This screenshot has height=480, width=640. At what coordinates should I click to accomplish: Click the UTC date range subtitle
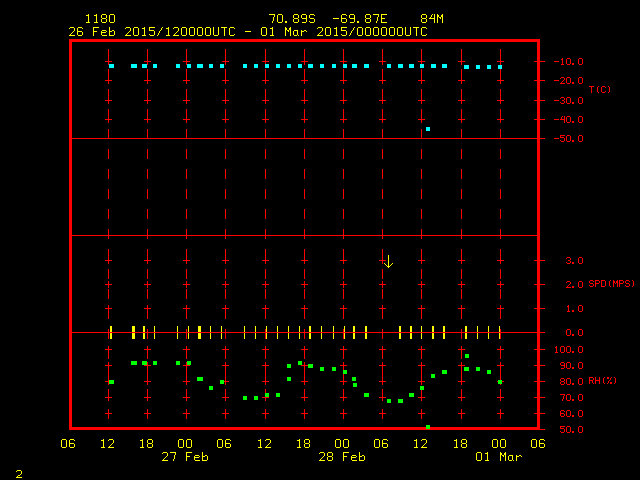[x=247, y=31]
